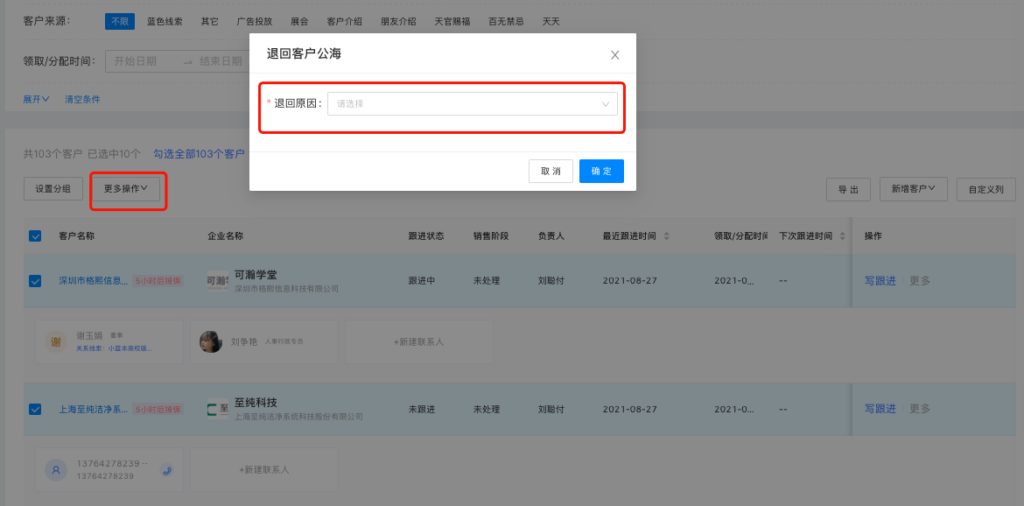The height and width of the screenshot is (506, 1024).
Task: Click the user avatar icon for 13764278239
Action: (x=56, y=468)
